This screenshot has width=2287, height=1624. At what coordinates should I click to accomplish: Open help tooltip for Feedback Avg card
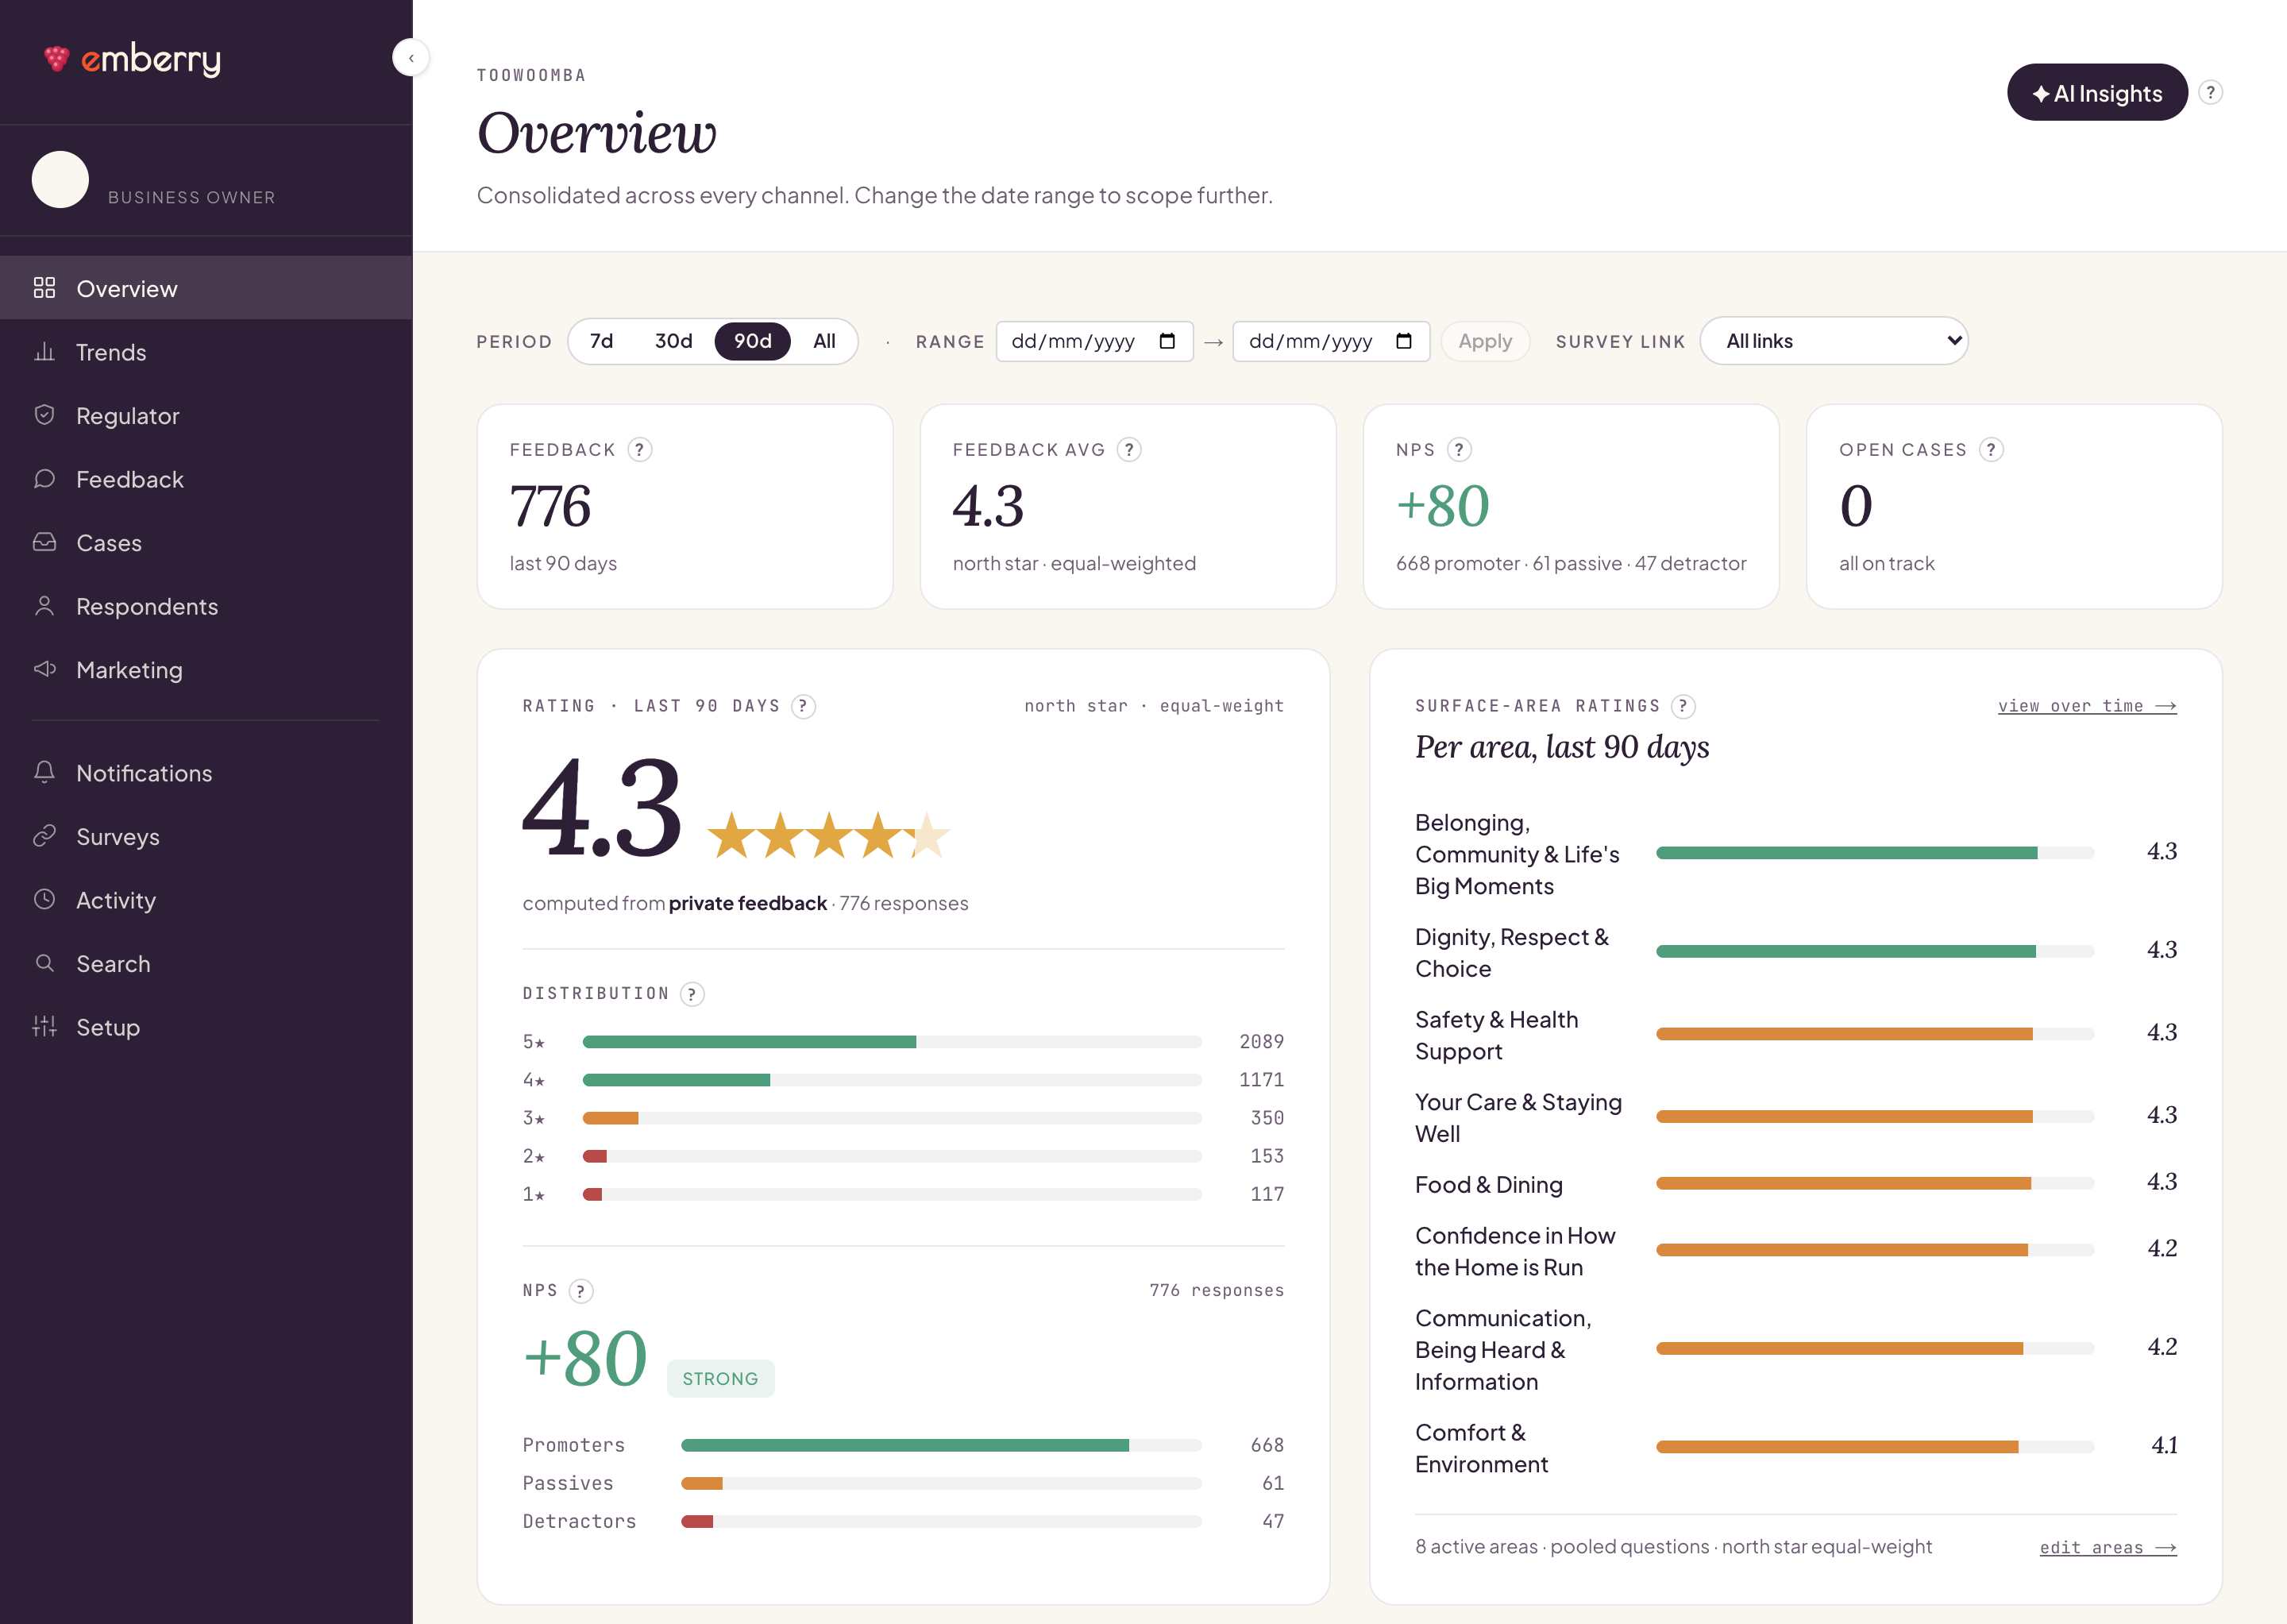tap(1129, 450)
